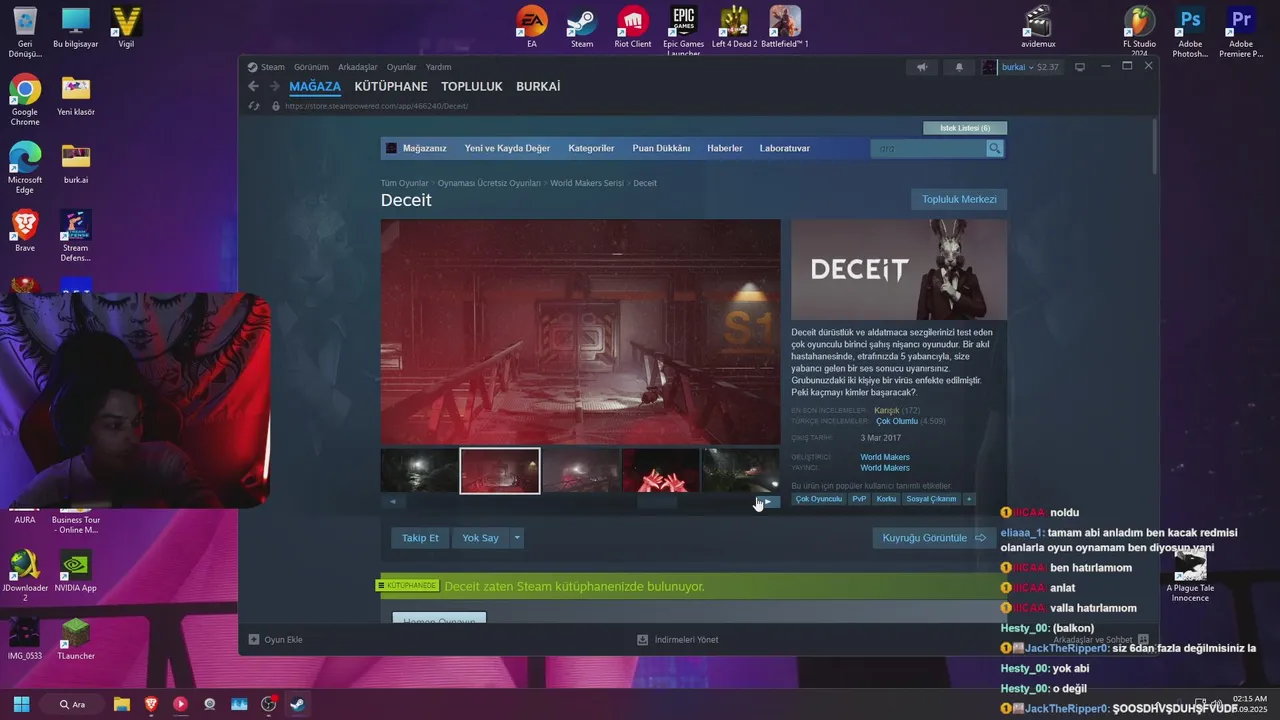1280x720 pixels.
Task: Open Puan Dükkânı
Action: click(x=661, y=148)
